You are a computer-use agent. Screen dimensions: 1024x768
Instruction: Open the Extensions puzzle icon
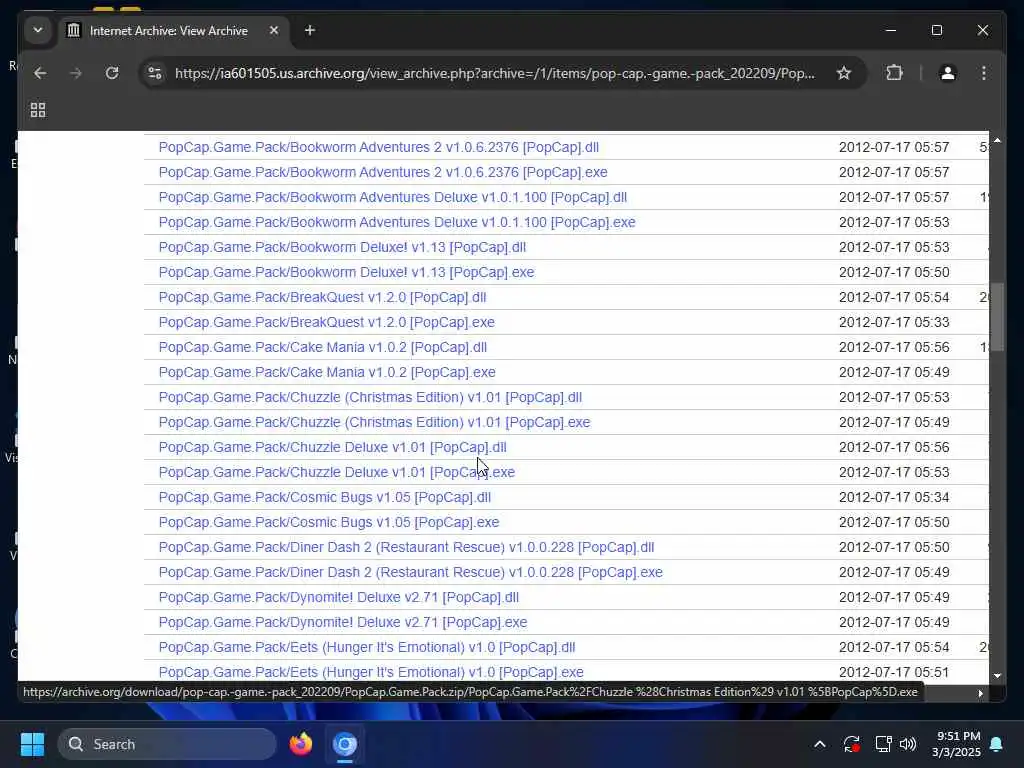[894, 73]
